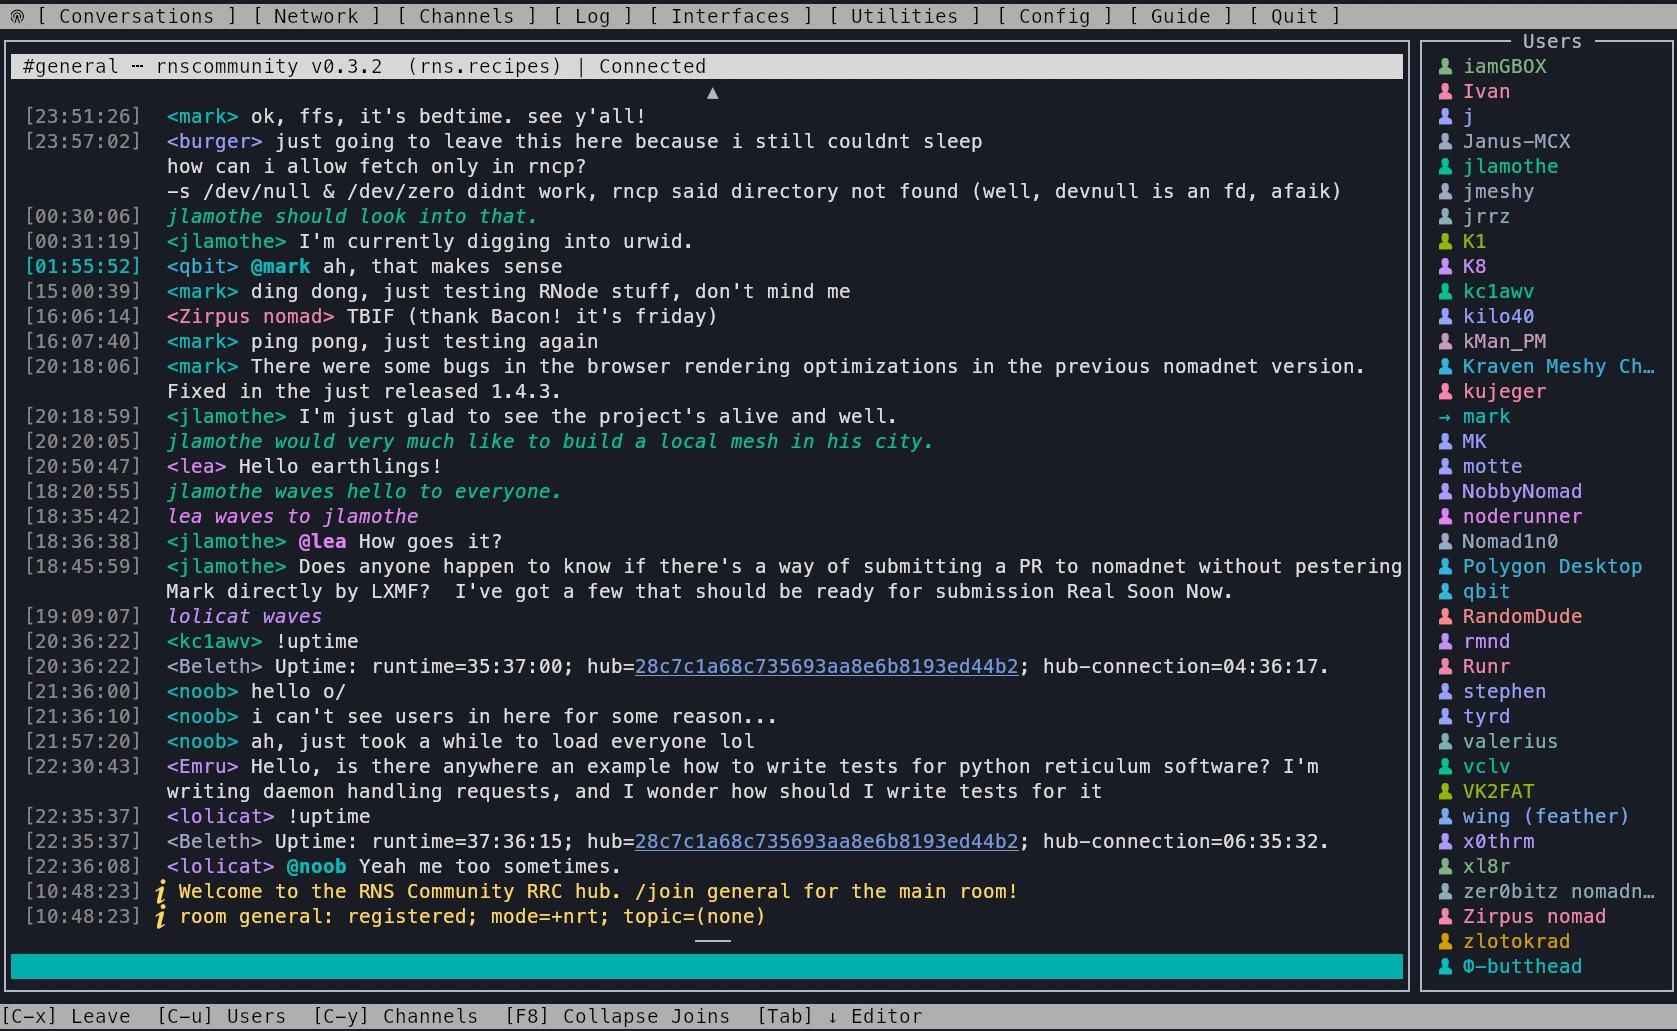Open the Network menu
Viewport: 1677px width, 1031px height.
point(316,16)
